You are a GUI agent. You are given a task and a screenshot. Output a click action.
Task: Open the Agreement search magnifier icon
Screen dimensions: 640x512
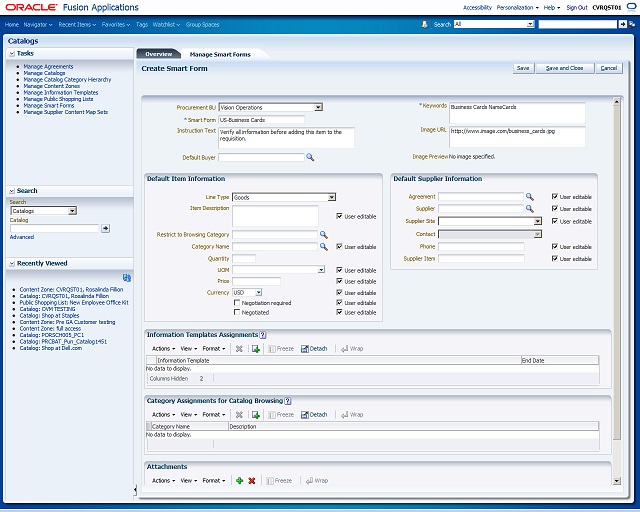point(530,197)
